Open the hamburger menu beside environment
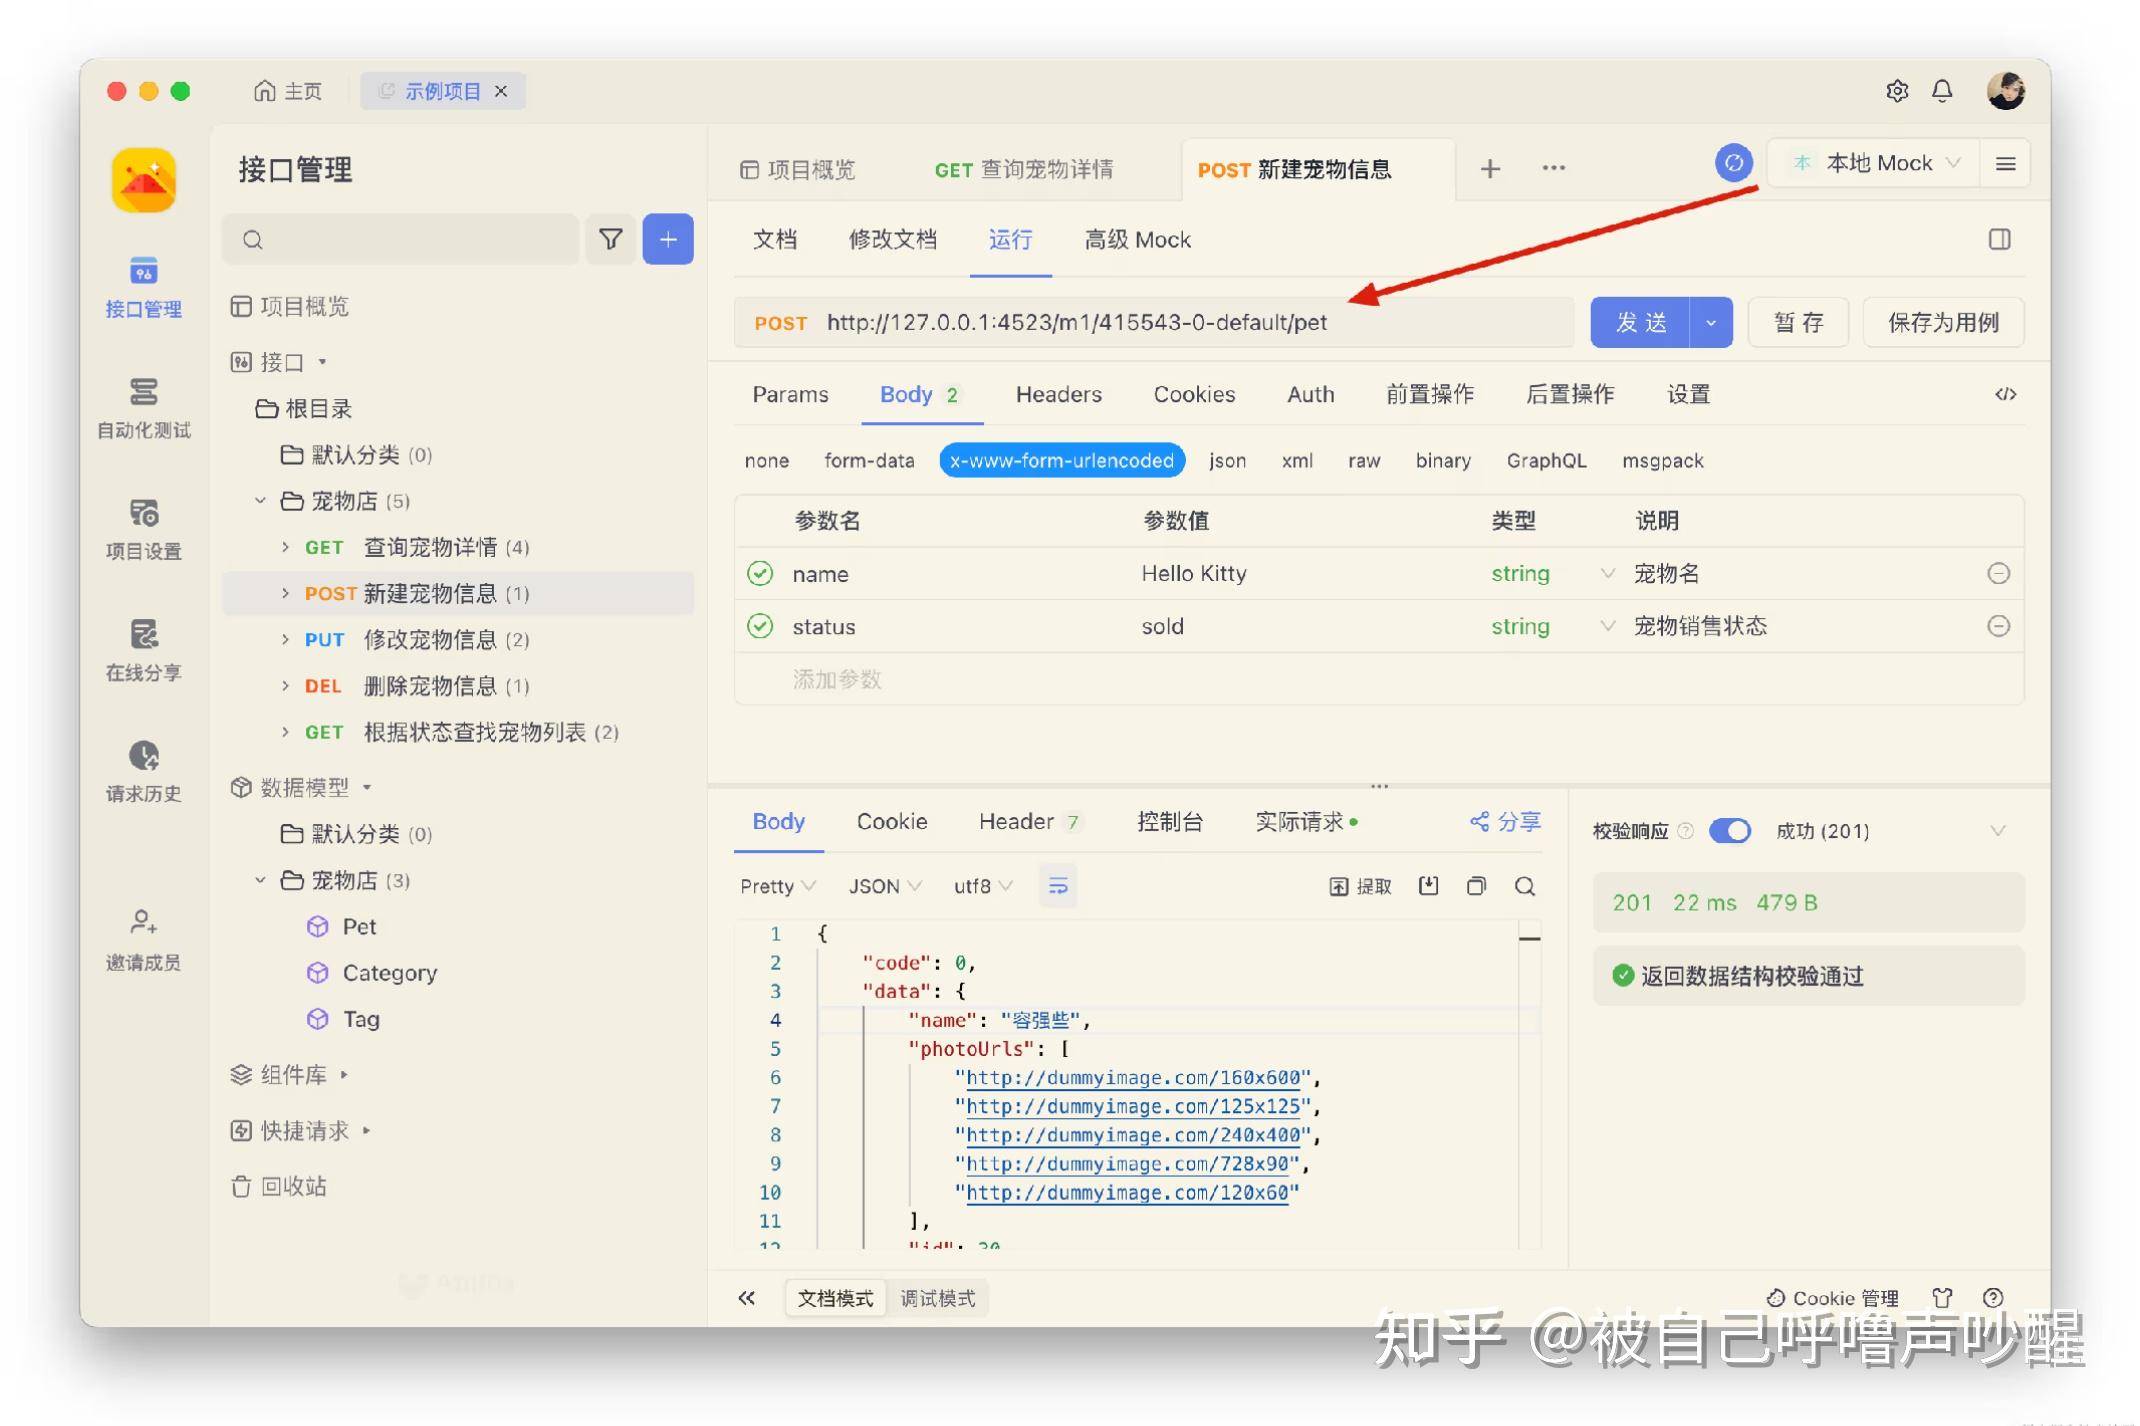The image size is (2140, 1426). (2005, 163)
